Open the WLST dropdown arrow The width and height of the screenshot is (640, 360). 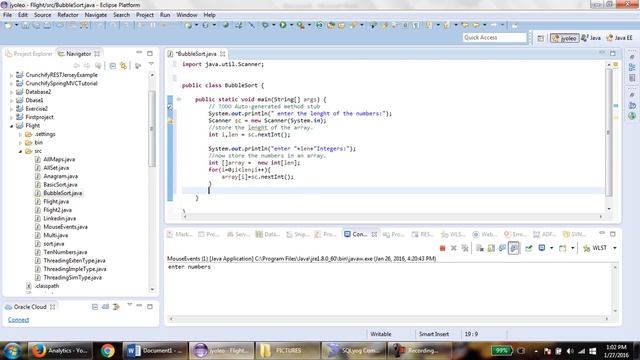(x=615, y=248)
